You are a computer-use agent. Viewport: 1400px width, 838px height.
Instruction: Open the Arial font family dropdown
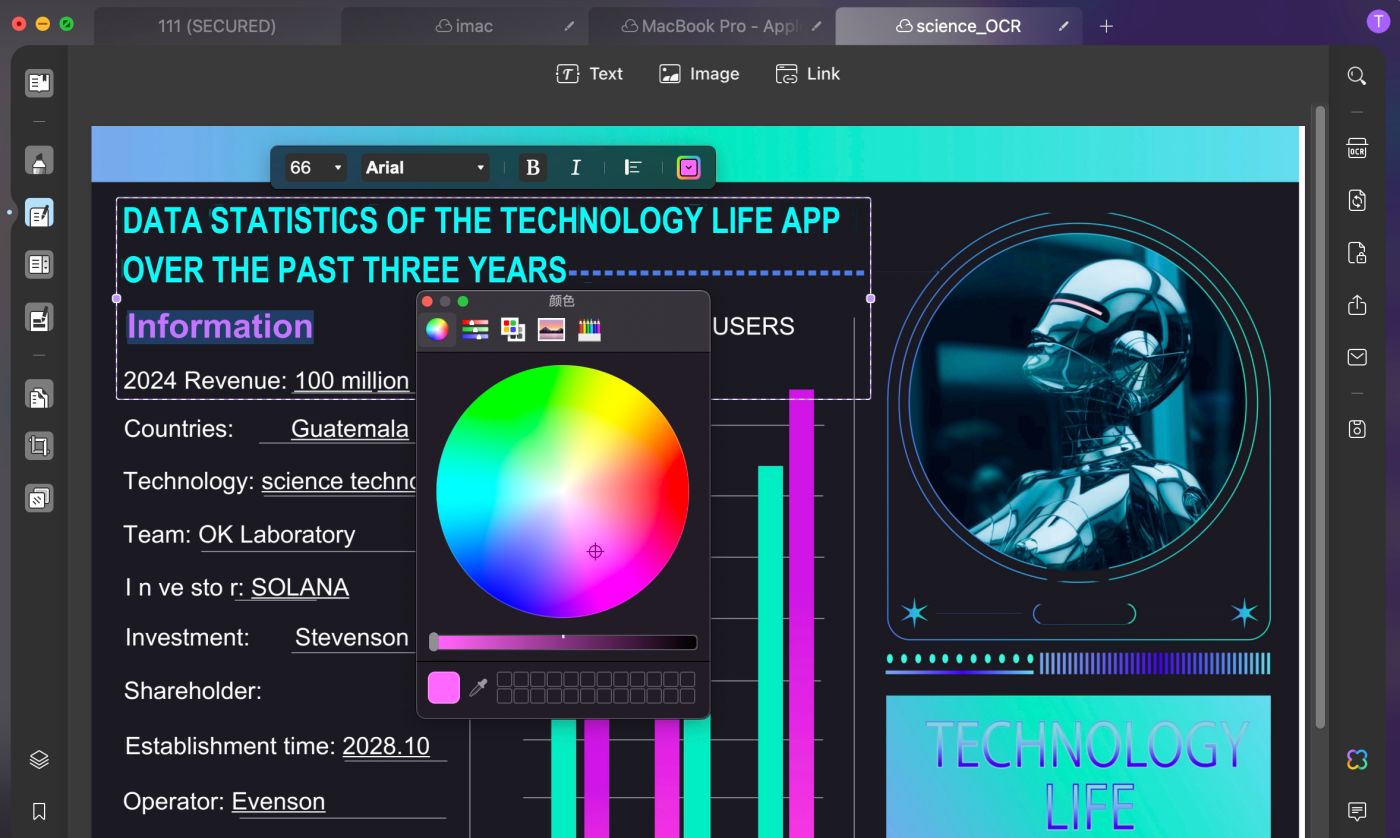[425, 167]
